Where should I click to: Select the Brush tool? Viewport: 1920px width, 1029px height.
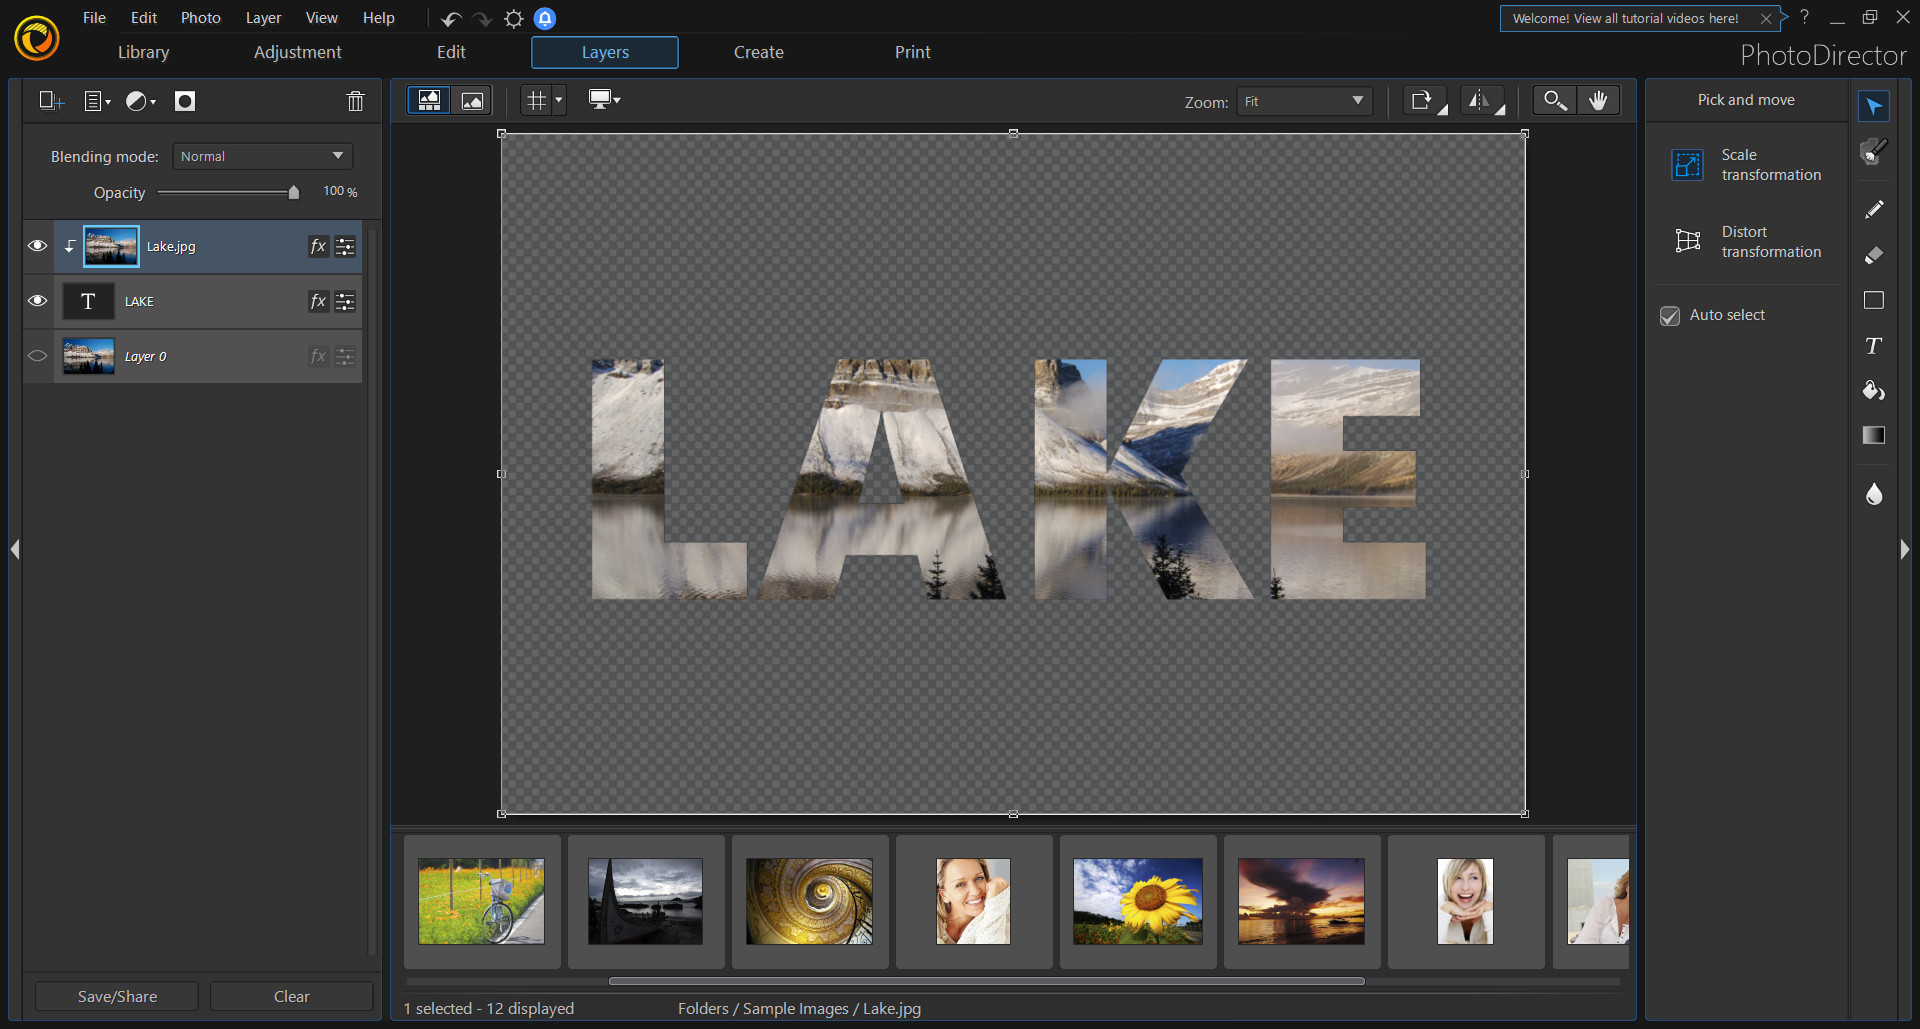coord(1875,152)
